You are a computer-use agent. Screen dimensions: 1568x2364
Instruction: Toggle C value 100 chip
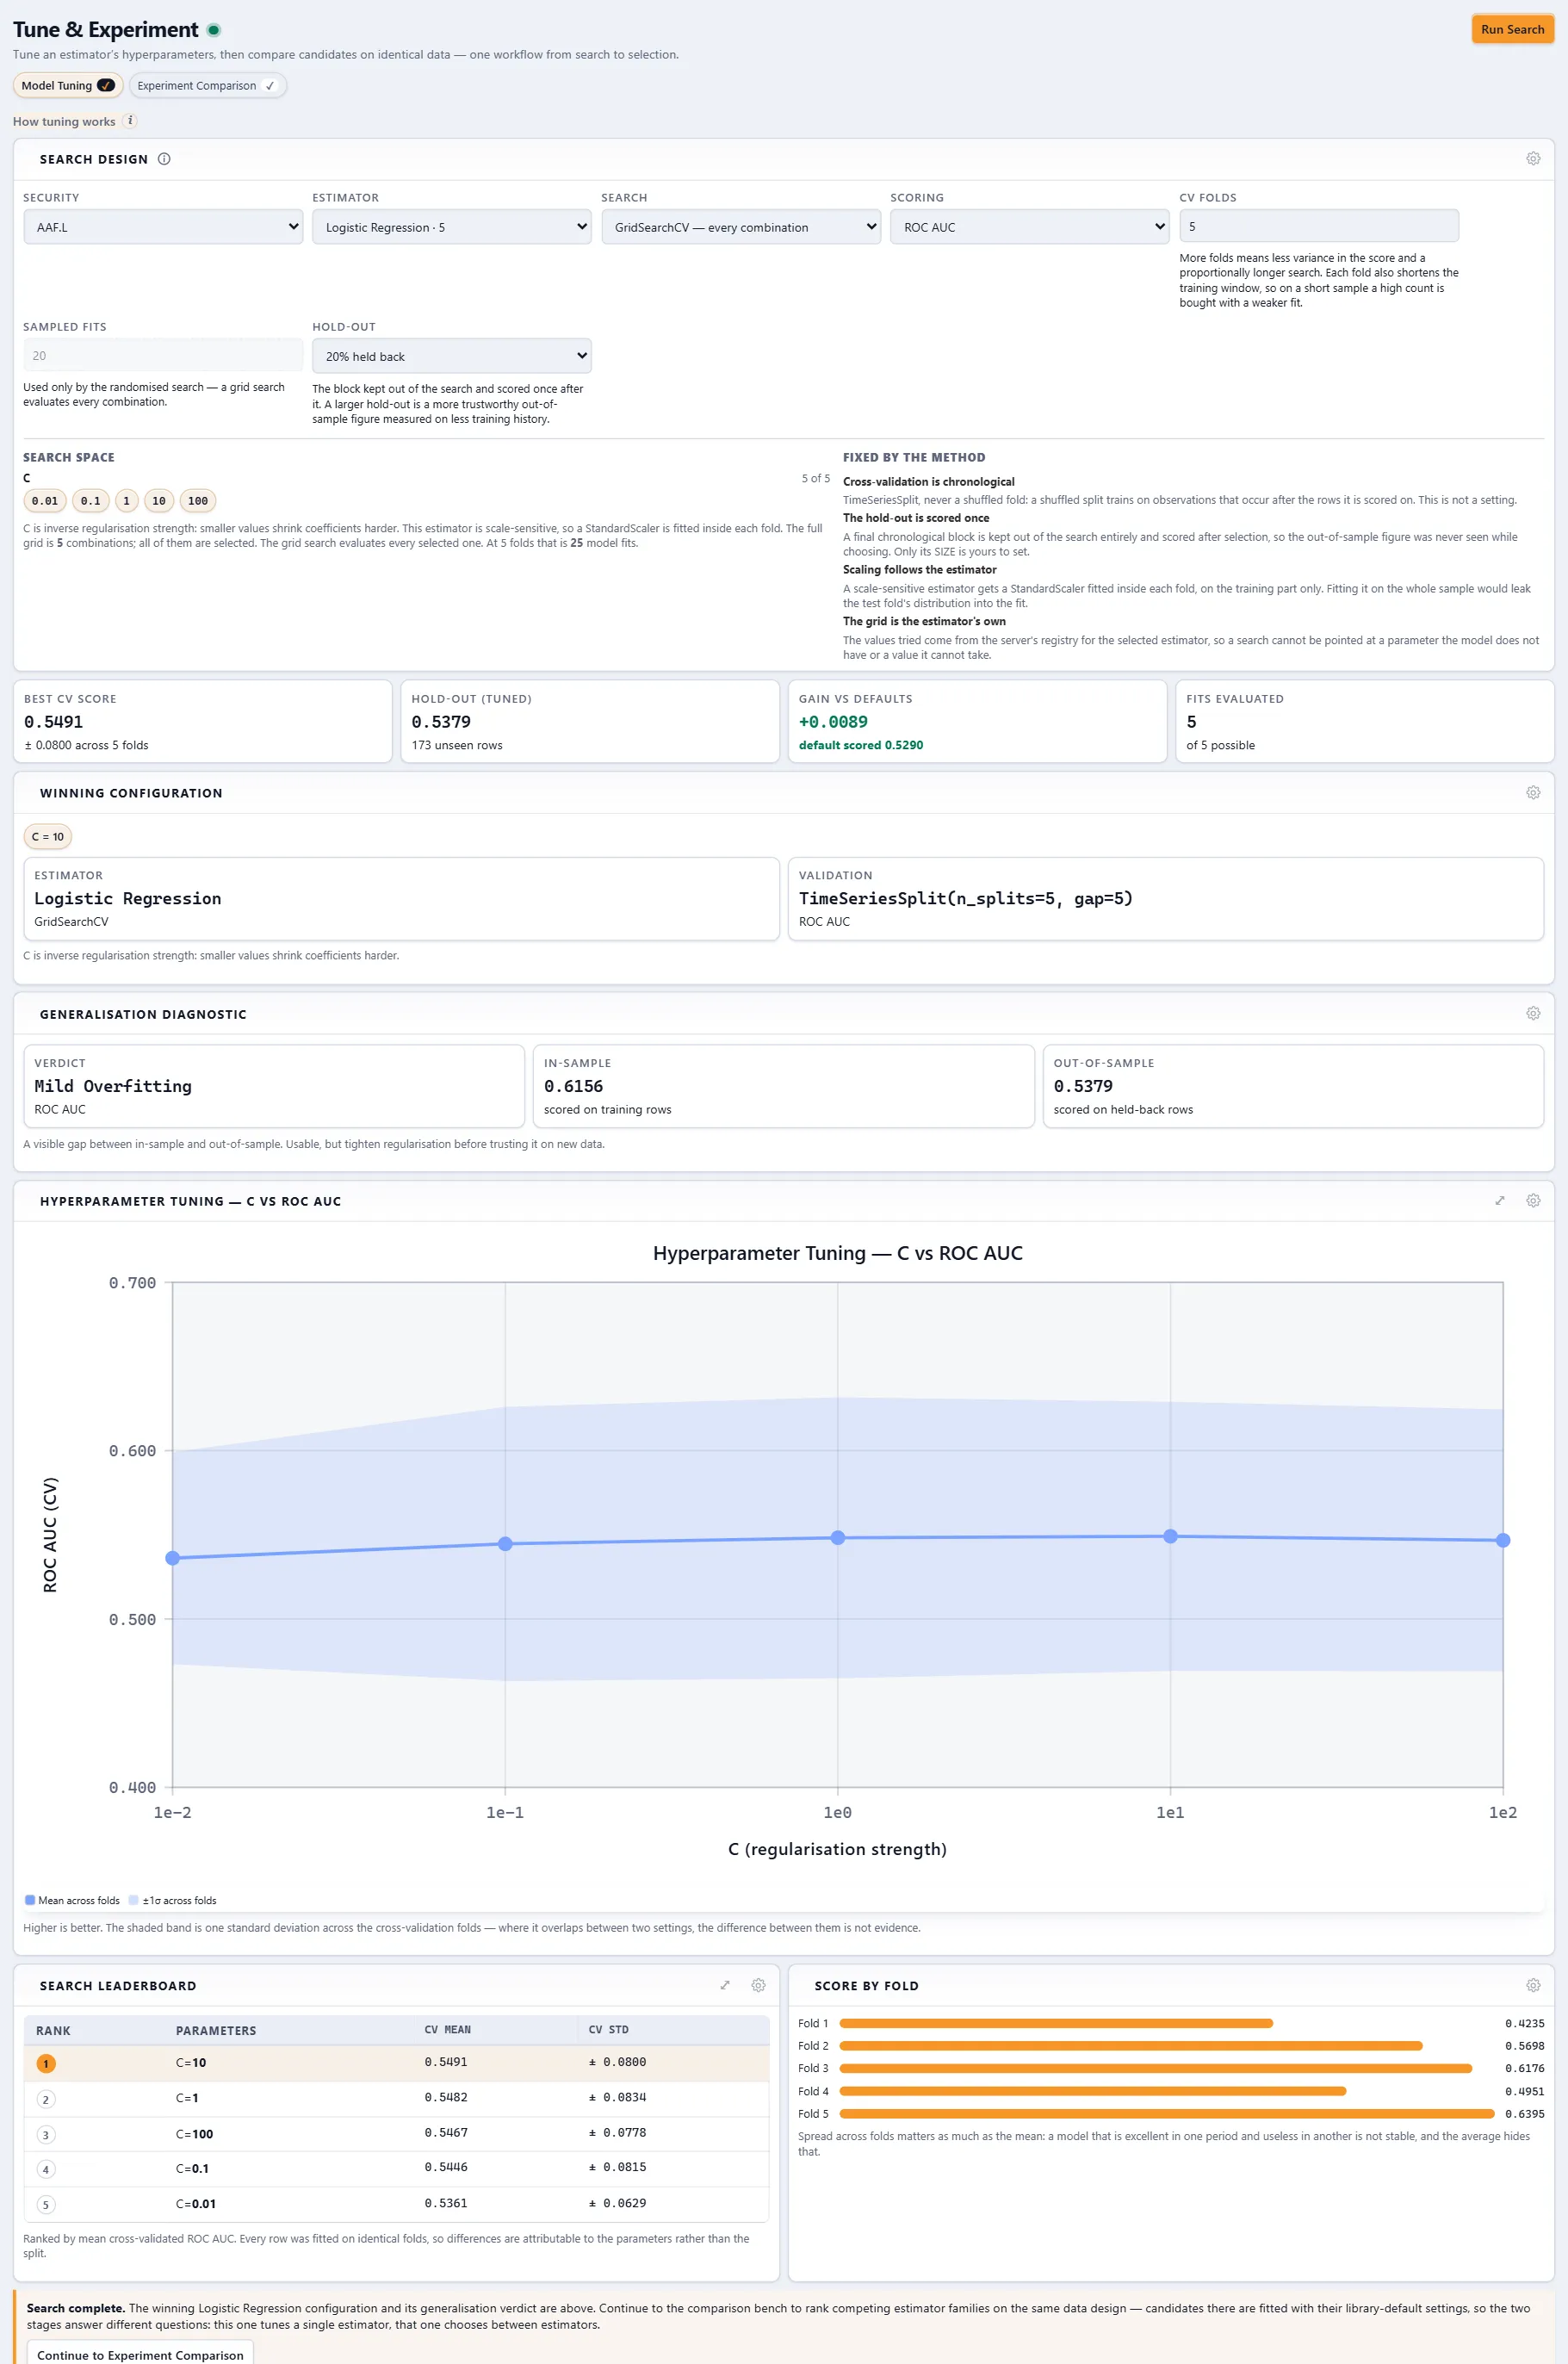pos(198,501)
